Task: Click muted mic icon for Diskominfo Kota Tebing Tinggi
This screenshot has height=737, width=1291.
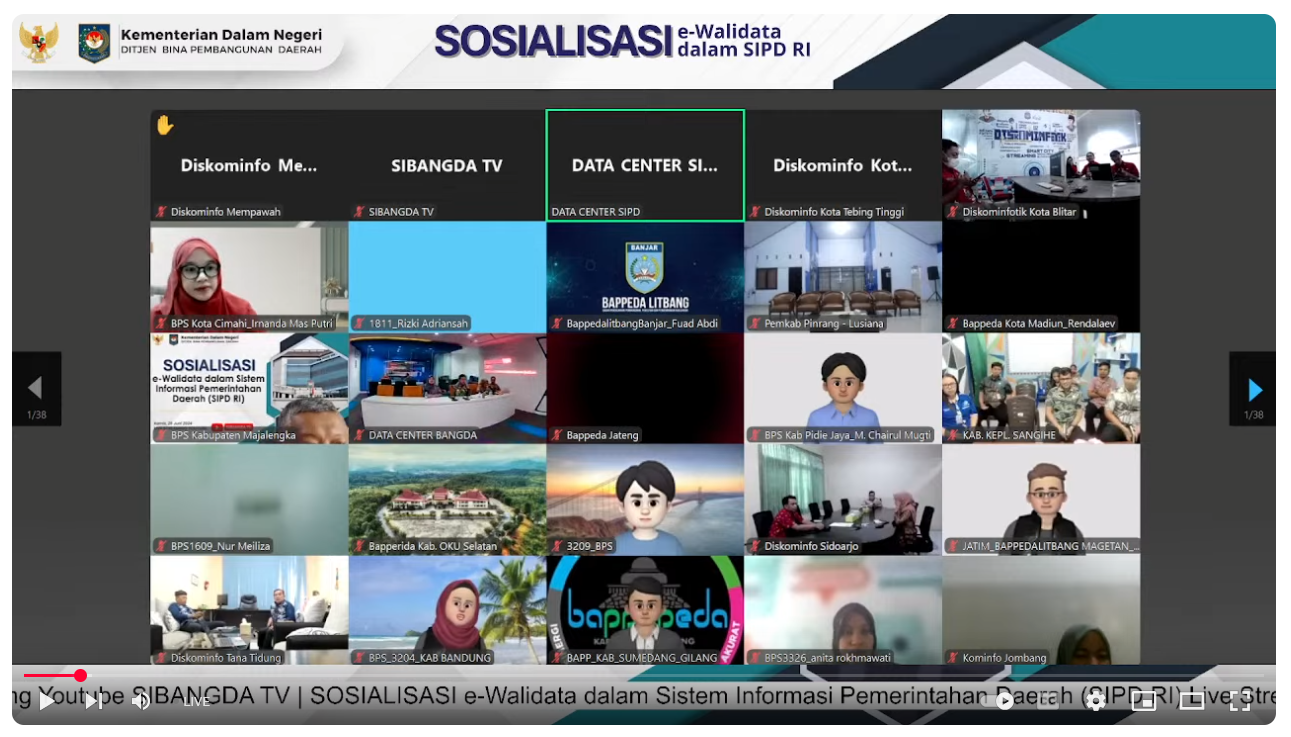Action: tap(756, 212)
